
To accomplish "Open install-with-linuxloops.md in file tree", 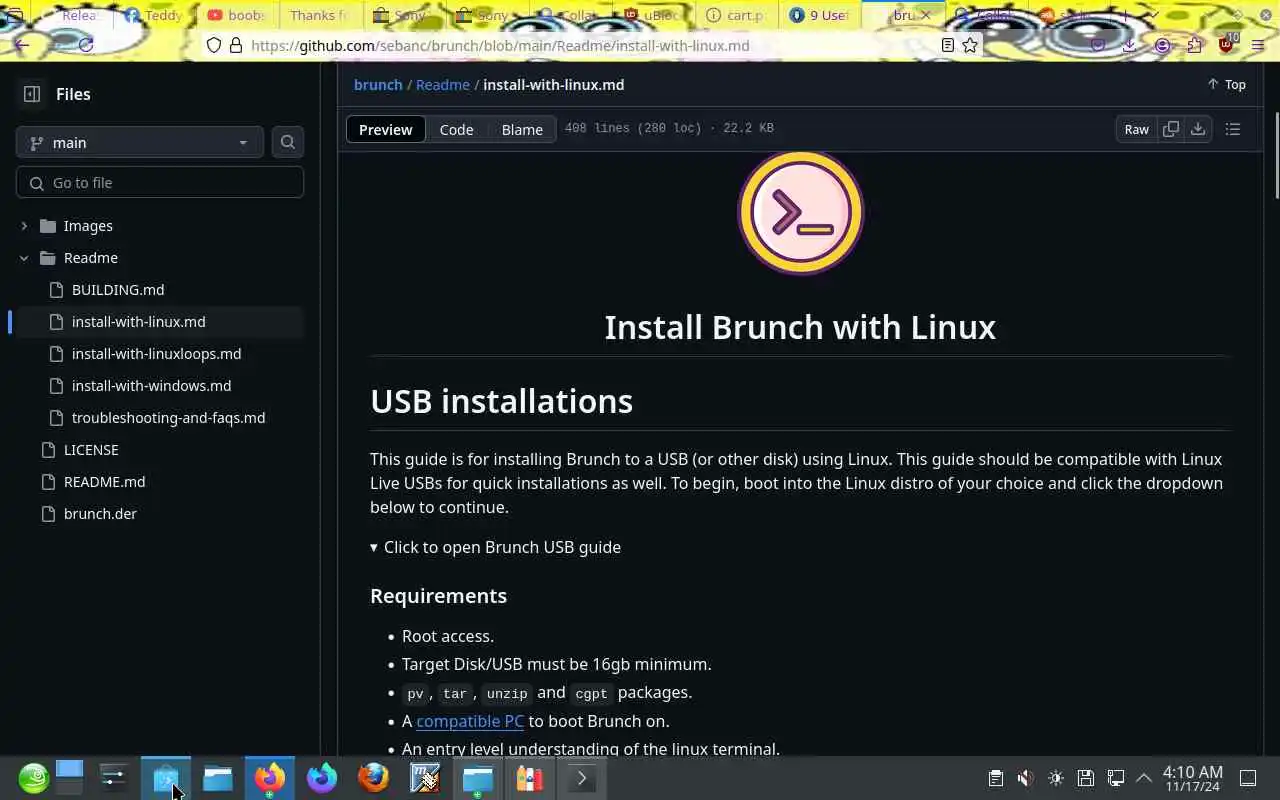I will (x=157, y=354).
